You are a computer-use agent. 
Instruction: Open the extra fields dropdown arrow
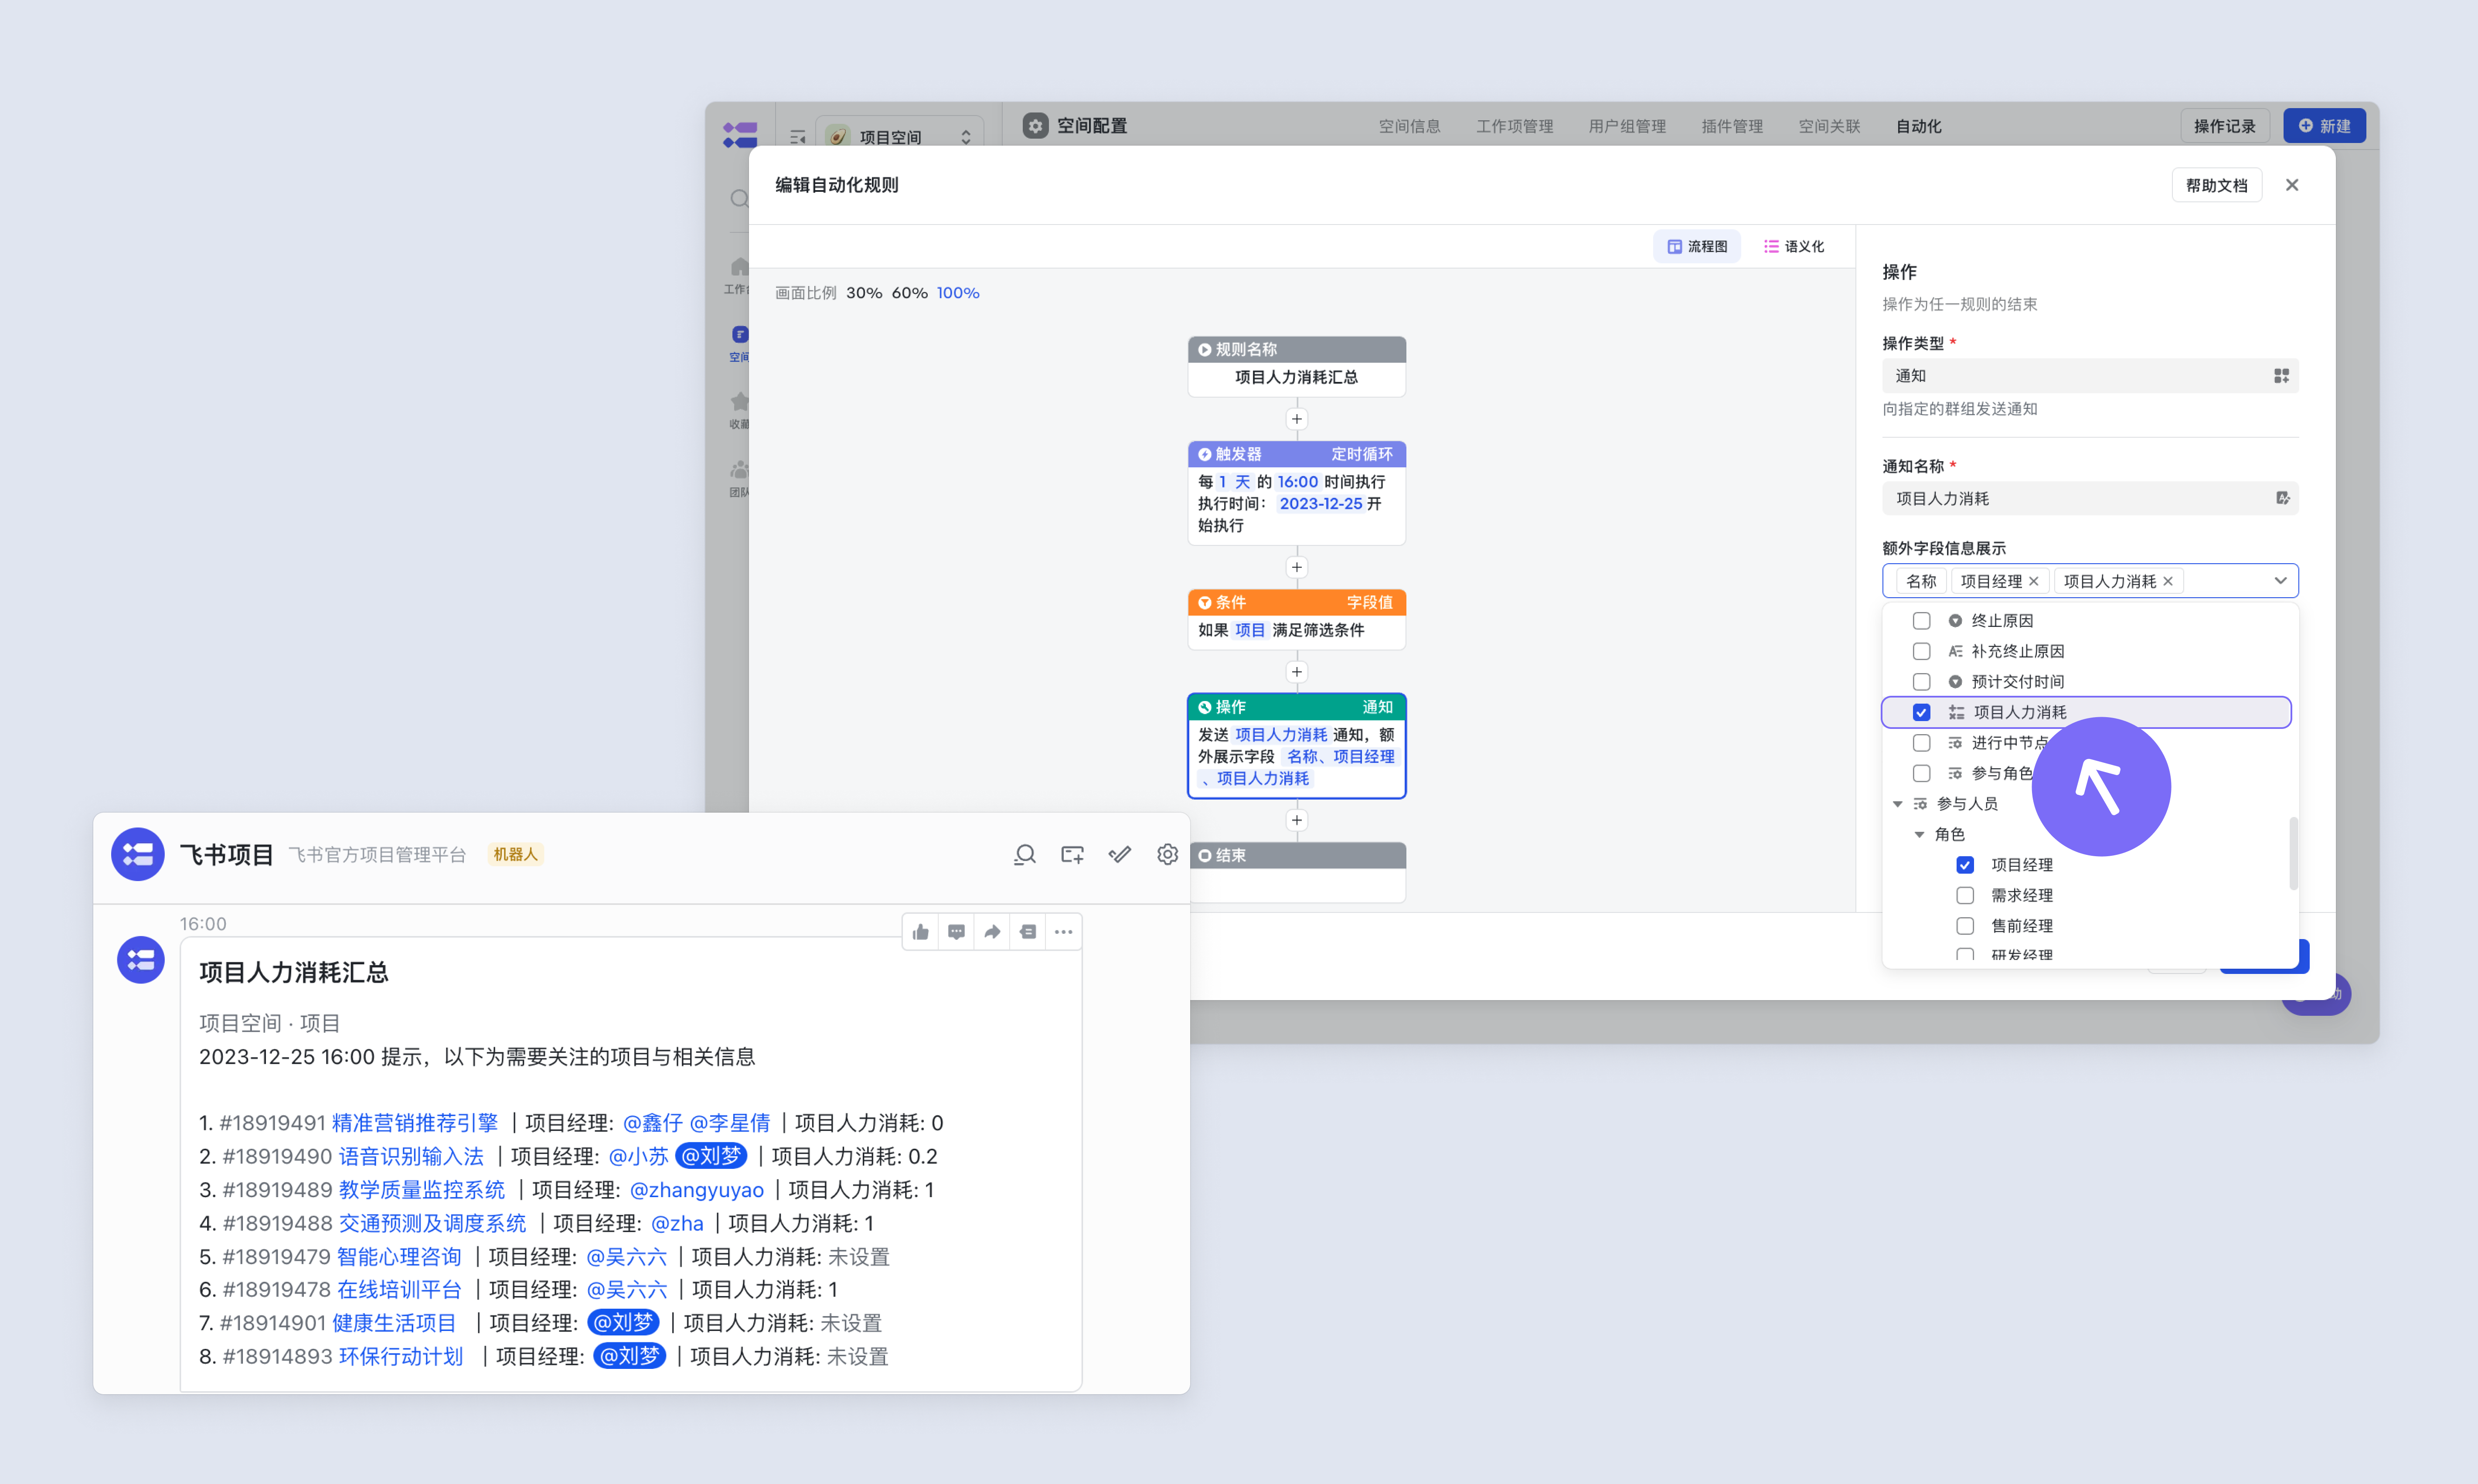(2280, 581)
